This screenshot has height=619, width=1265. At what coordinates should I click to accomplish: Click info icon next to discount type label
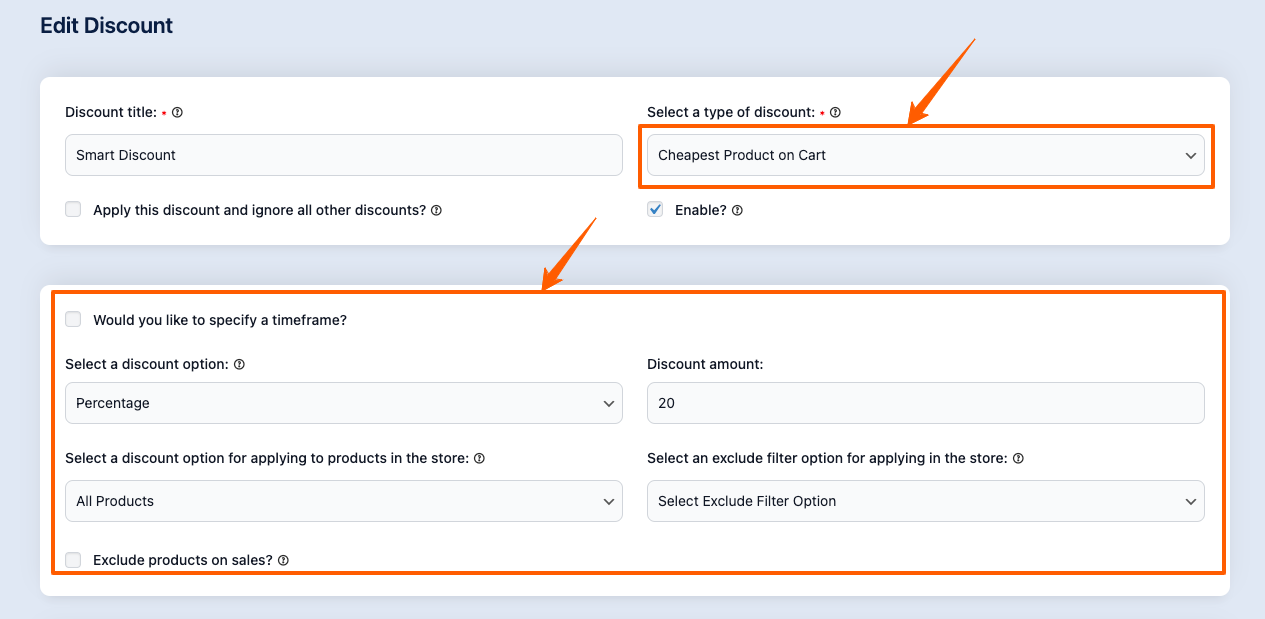(x=835, y=113)
